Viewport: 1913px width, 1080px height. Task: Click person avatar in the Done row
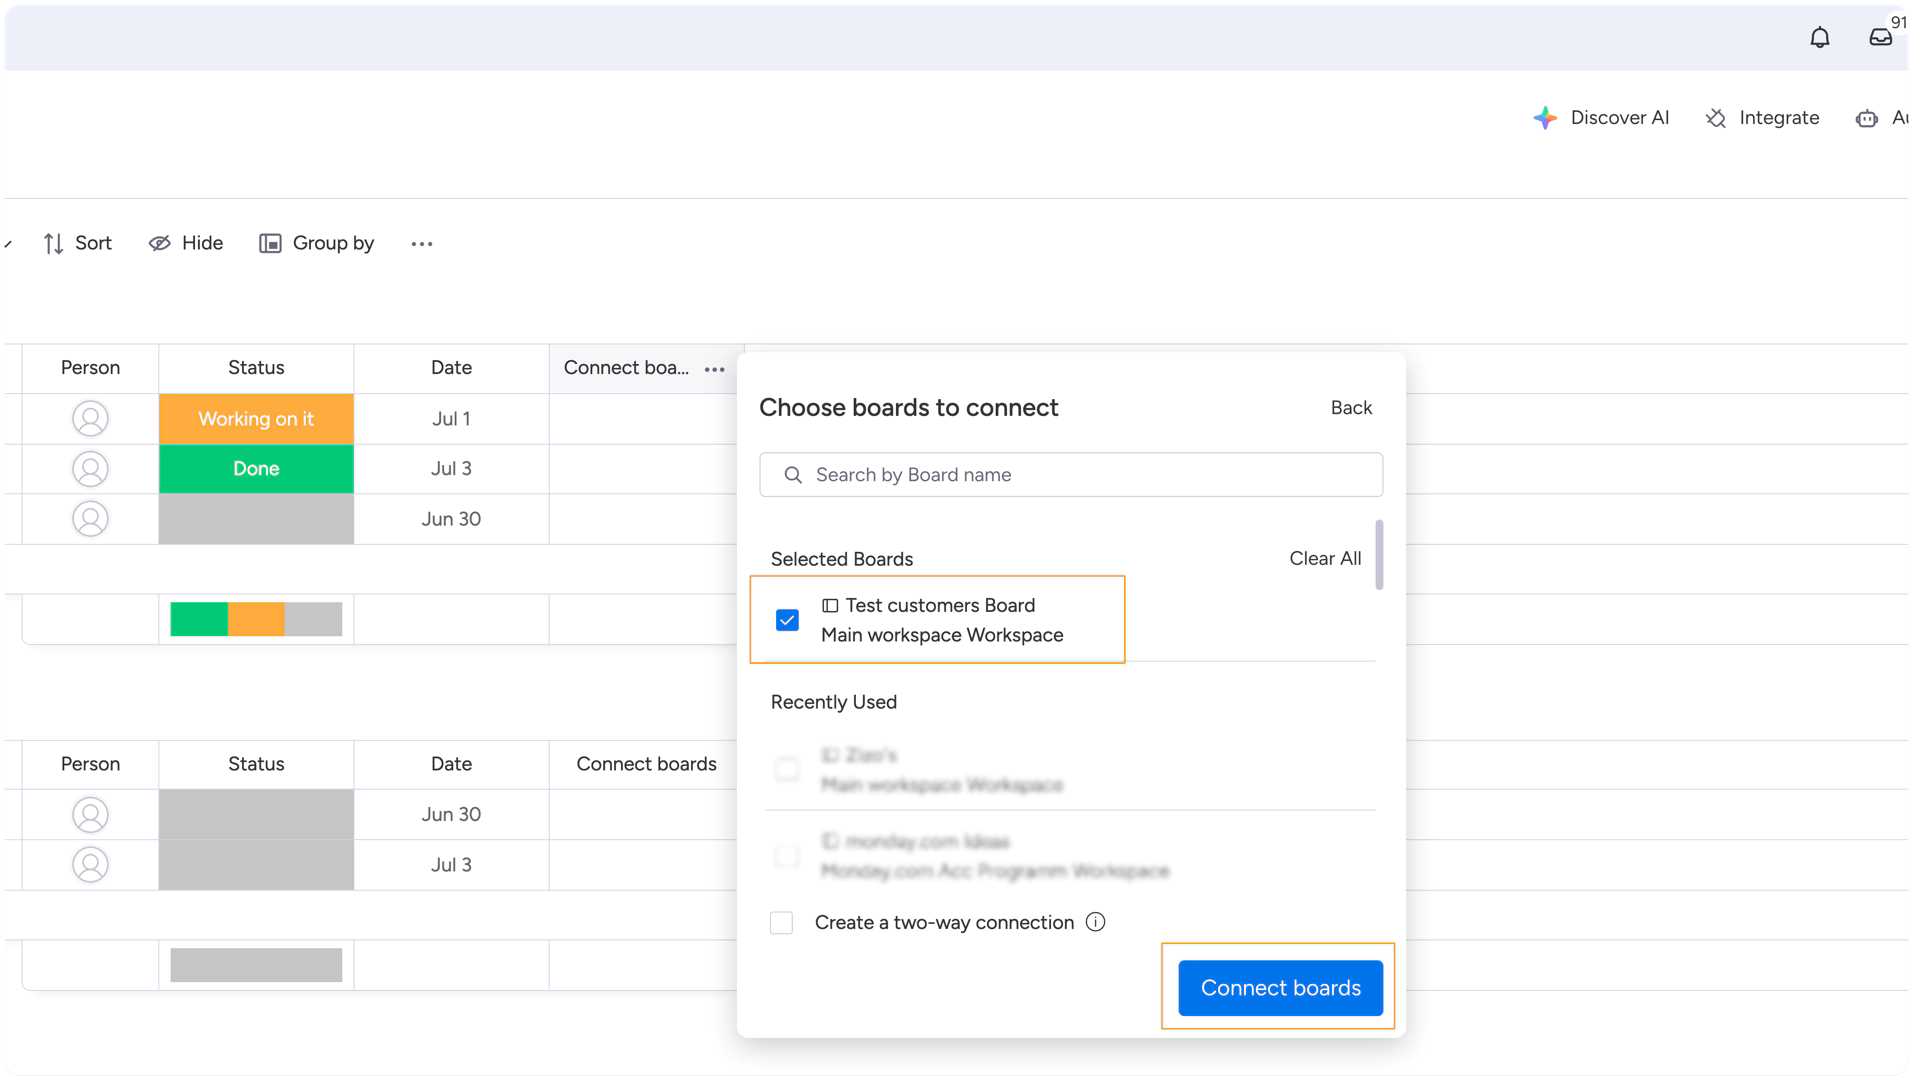[90, 469]
